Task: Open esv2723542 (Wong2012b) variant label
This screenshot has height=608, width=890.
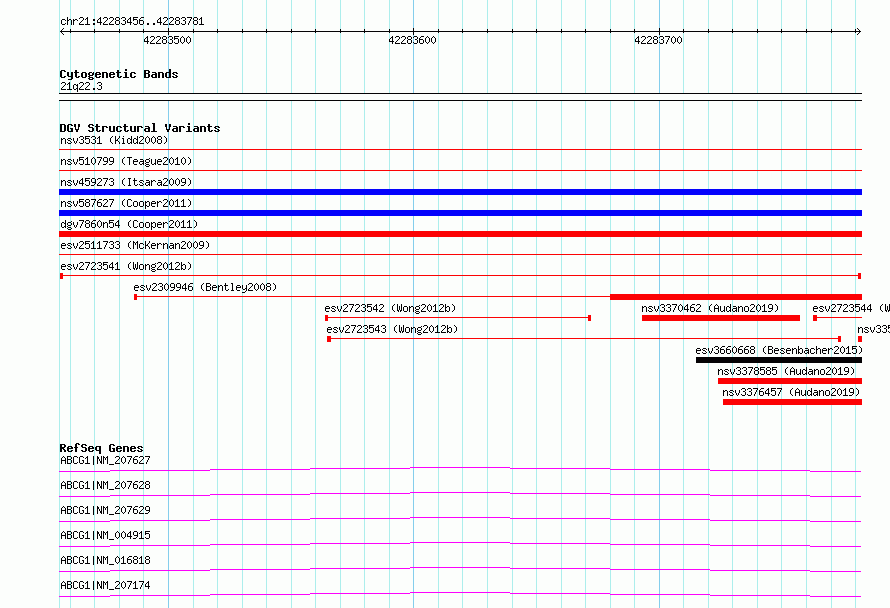Action: tap(391, 308)
